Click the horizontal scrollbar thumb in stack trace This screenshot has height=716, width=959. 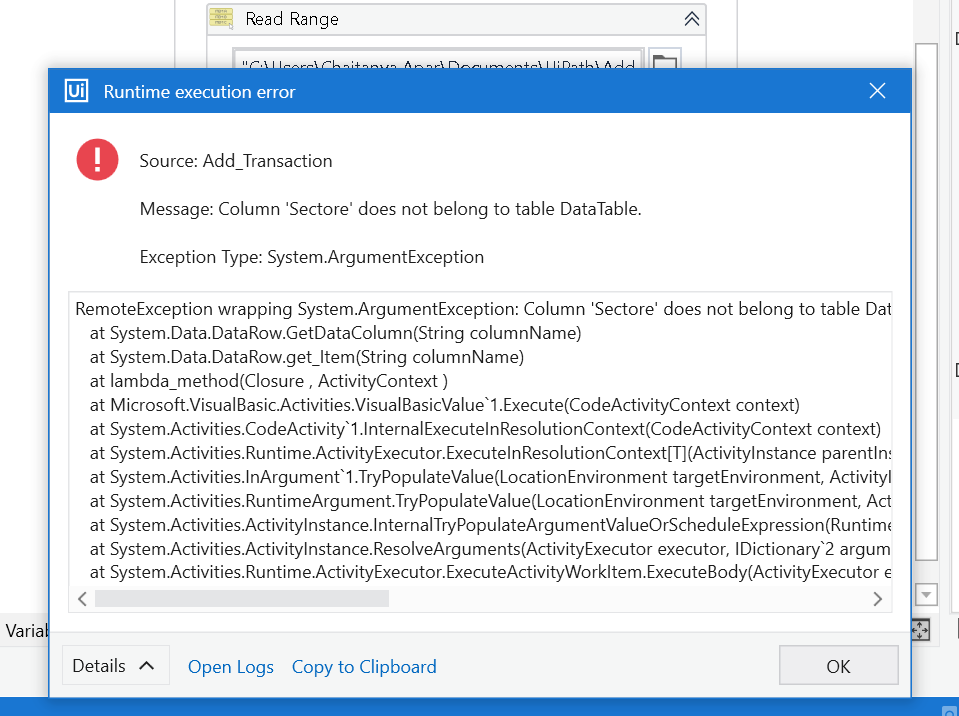coord(240,599)
